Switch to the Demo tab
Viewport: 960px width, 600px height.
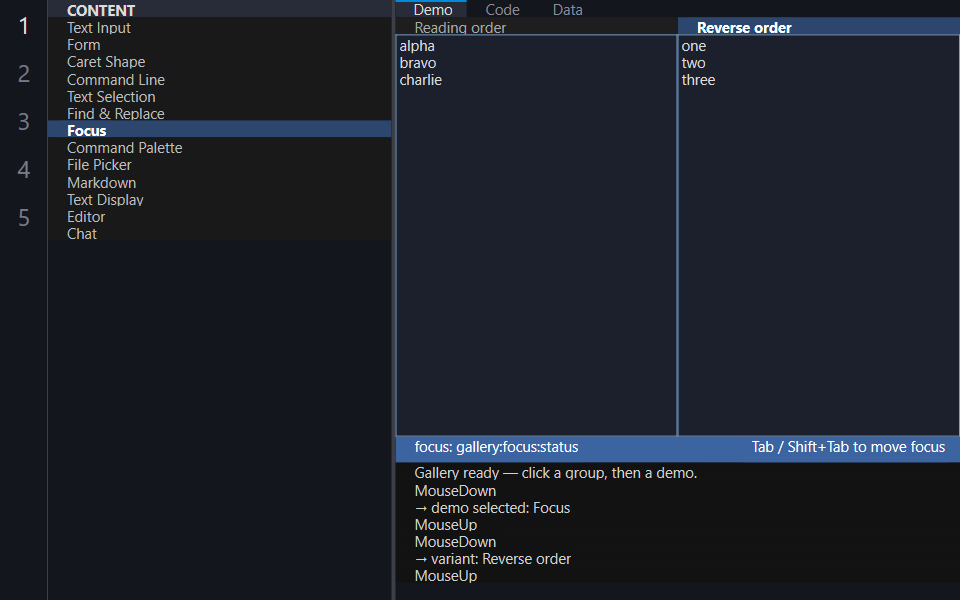coord(432,9)
